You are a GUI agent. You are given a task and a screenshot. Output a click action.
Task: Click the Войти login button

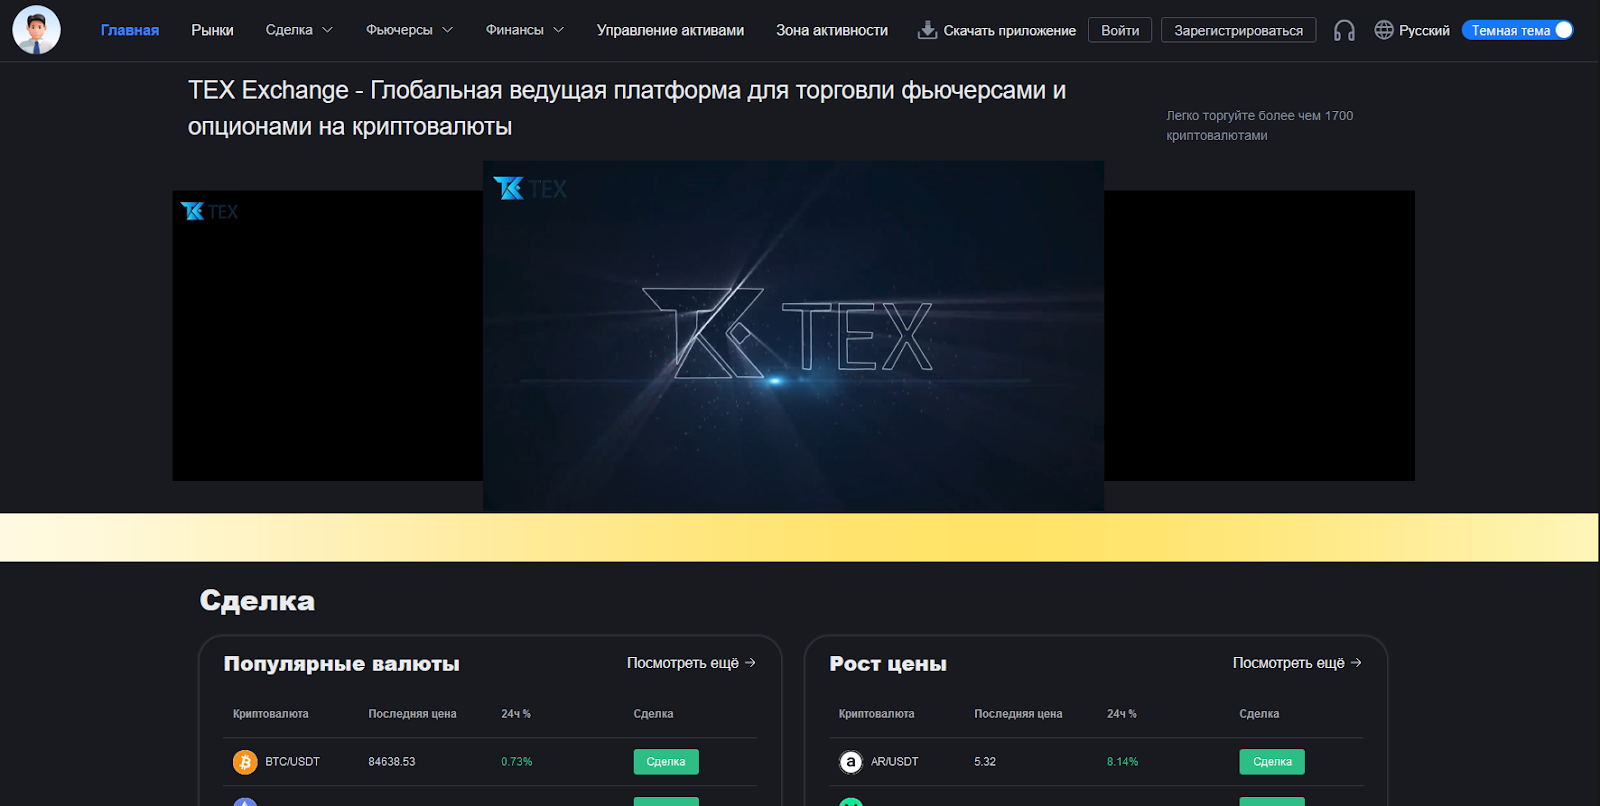click(1120, 30)
